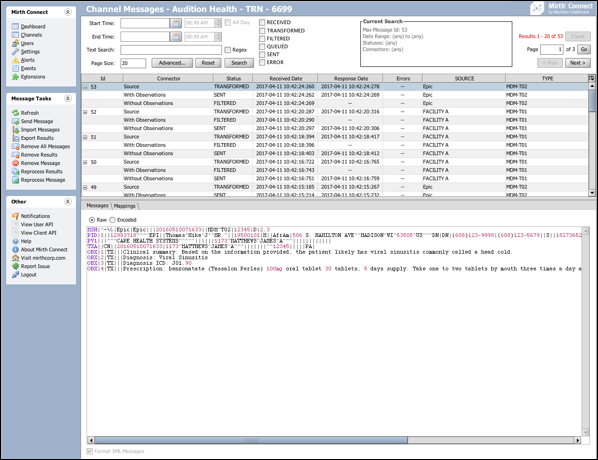Click the Next > page button

(x=577, y=63)
